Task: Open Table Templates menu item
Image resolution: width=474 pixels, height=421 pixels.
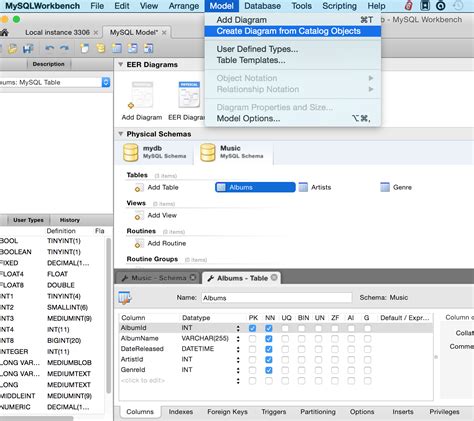Action: point(293,60)
